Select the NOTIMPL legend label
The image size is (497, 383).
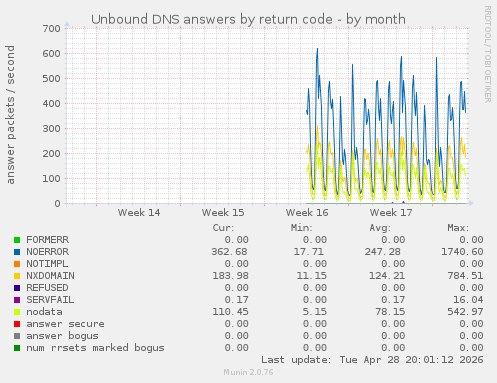pos(47,264)
